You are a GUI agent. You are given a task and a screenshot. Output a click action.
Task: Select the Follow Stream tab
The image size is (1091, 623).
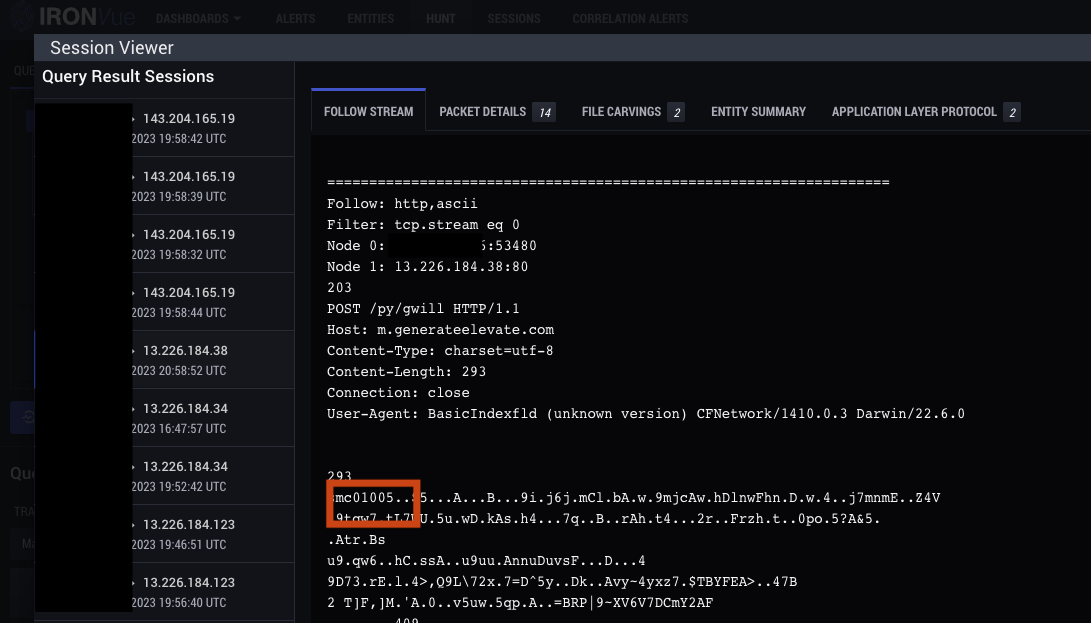[x=368, y=111]
